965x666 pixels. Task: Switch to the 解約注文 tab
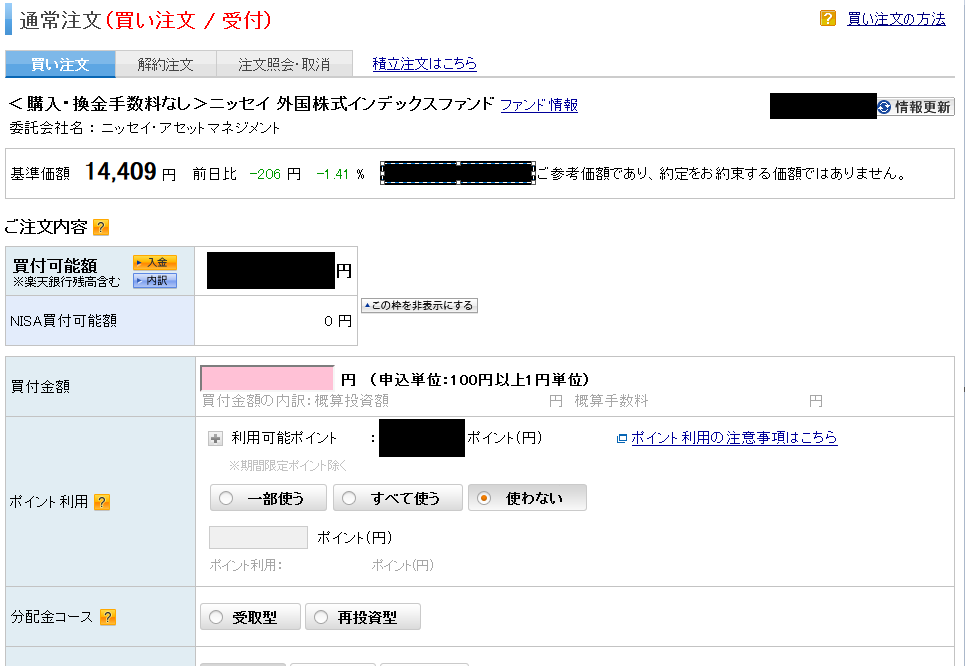[165, 64]
